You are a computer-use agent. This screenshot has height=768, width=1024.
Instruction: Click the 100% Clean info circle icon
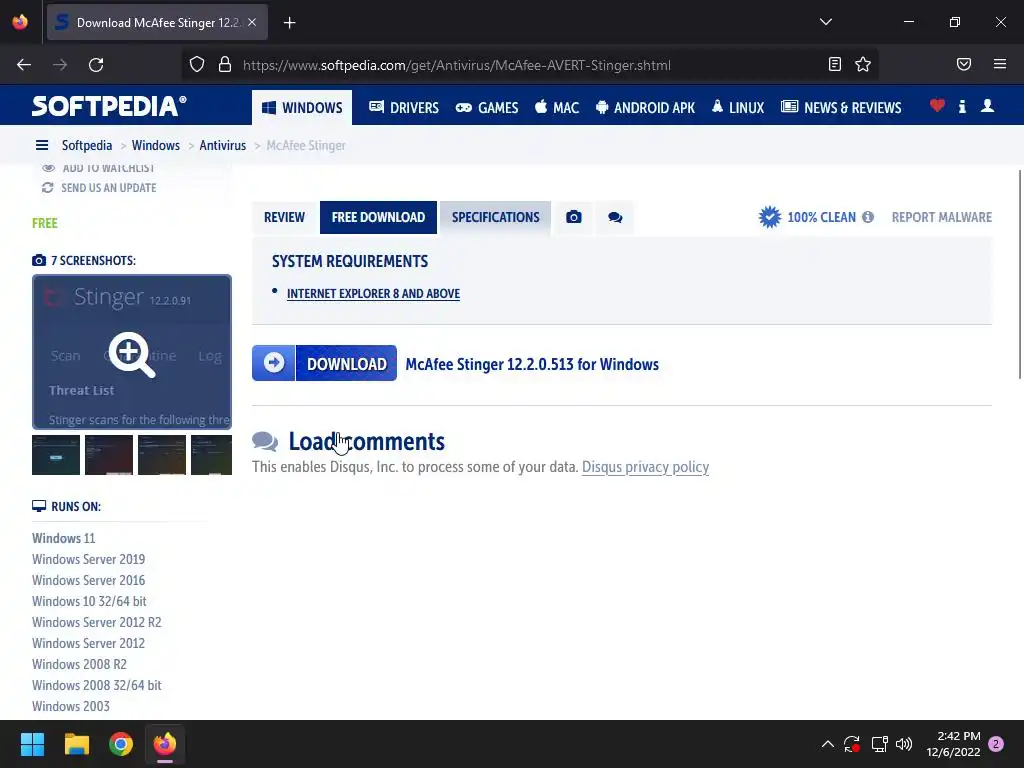pyautogui.click(x=868, y=217)
